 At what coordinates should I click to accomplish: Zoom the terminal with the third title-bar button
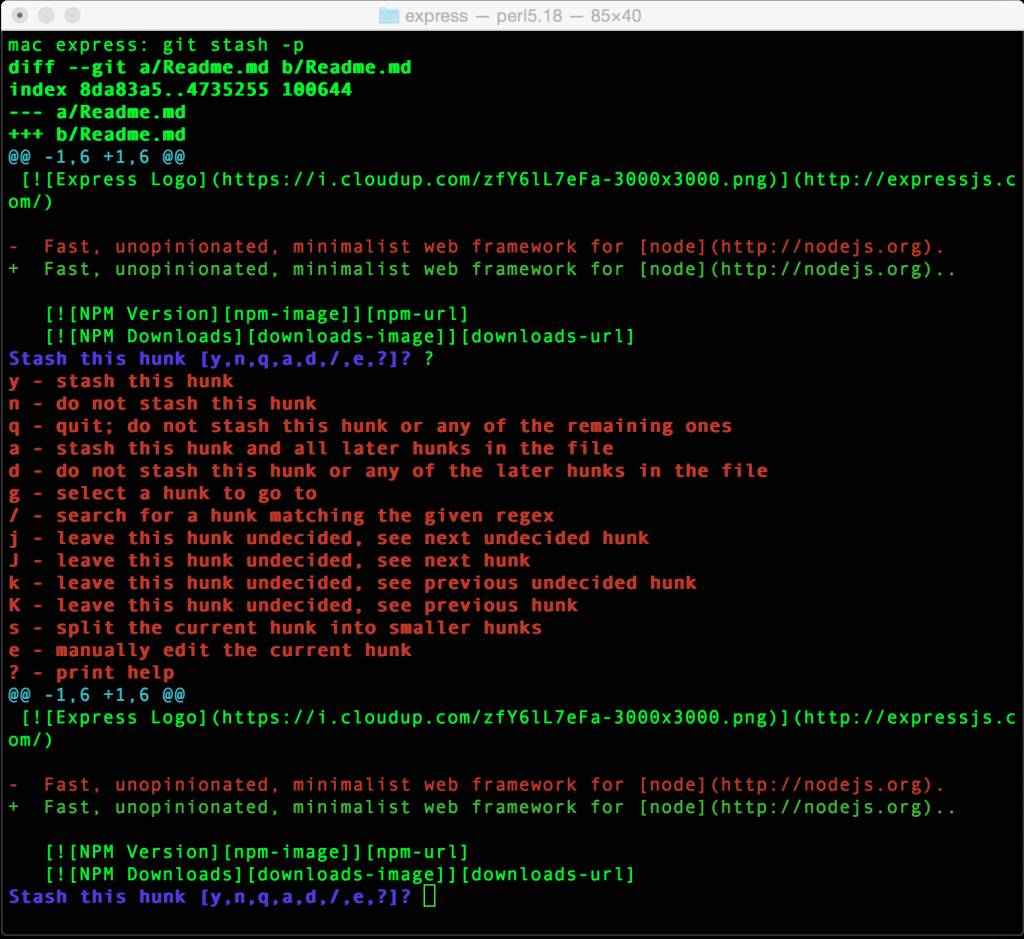point(73,15)
